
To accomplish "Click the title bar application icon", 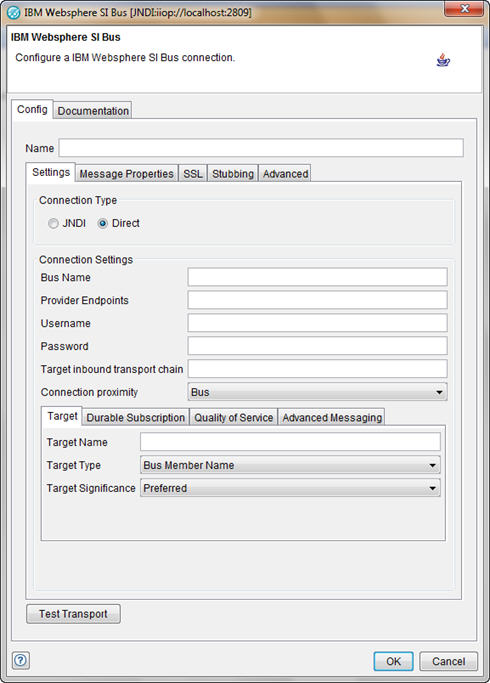I will pyautogui.click(x=14, y=12).
